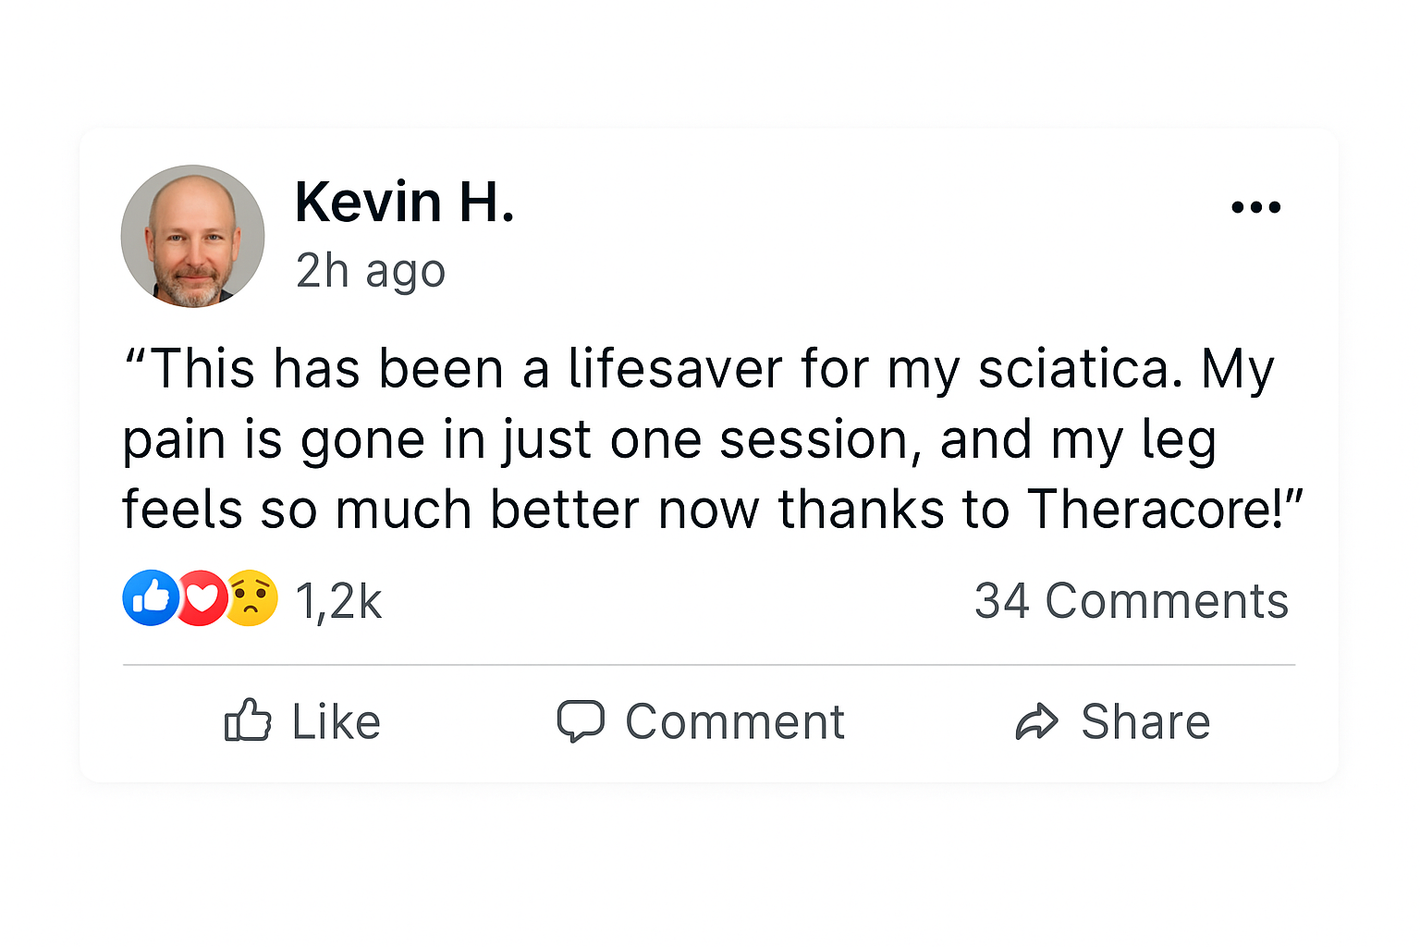Click the "Like" text label
The height and width of the screenshot is (947, 1420).
click(x=336, y=722)
